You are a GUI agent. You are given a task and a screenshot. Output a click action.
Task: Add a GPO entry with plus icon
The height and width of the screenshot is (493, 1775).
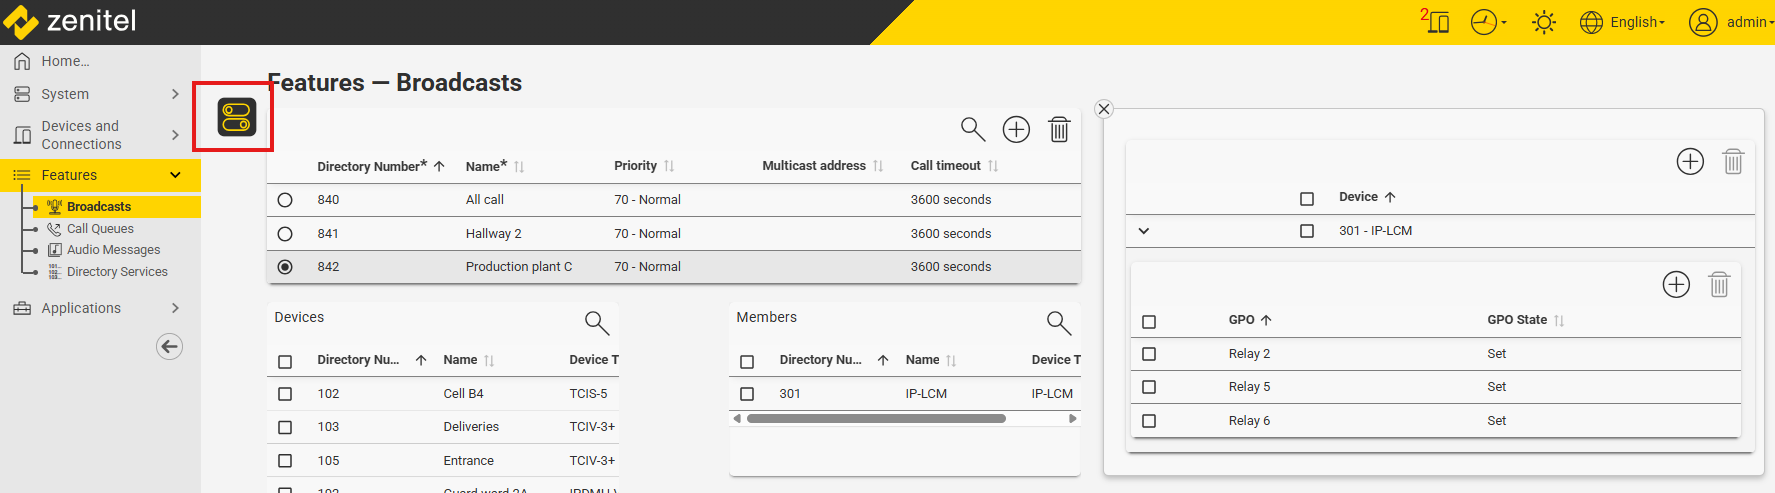(1676, 285)
